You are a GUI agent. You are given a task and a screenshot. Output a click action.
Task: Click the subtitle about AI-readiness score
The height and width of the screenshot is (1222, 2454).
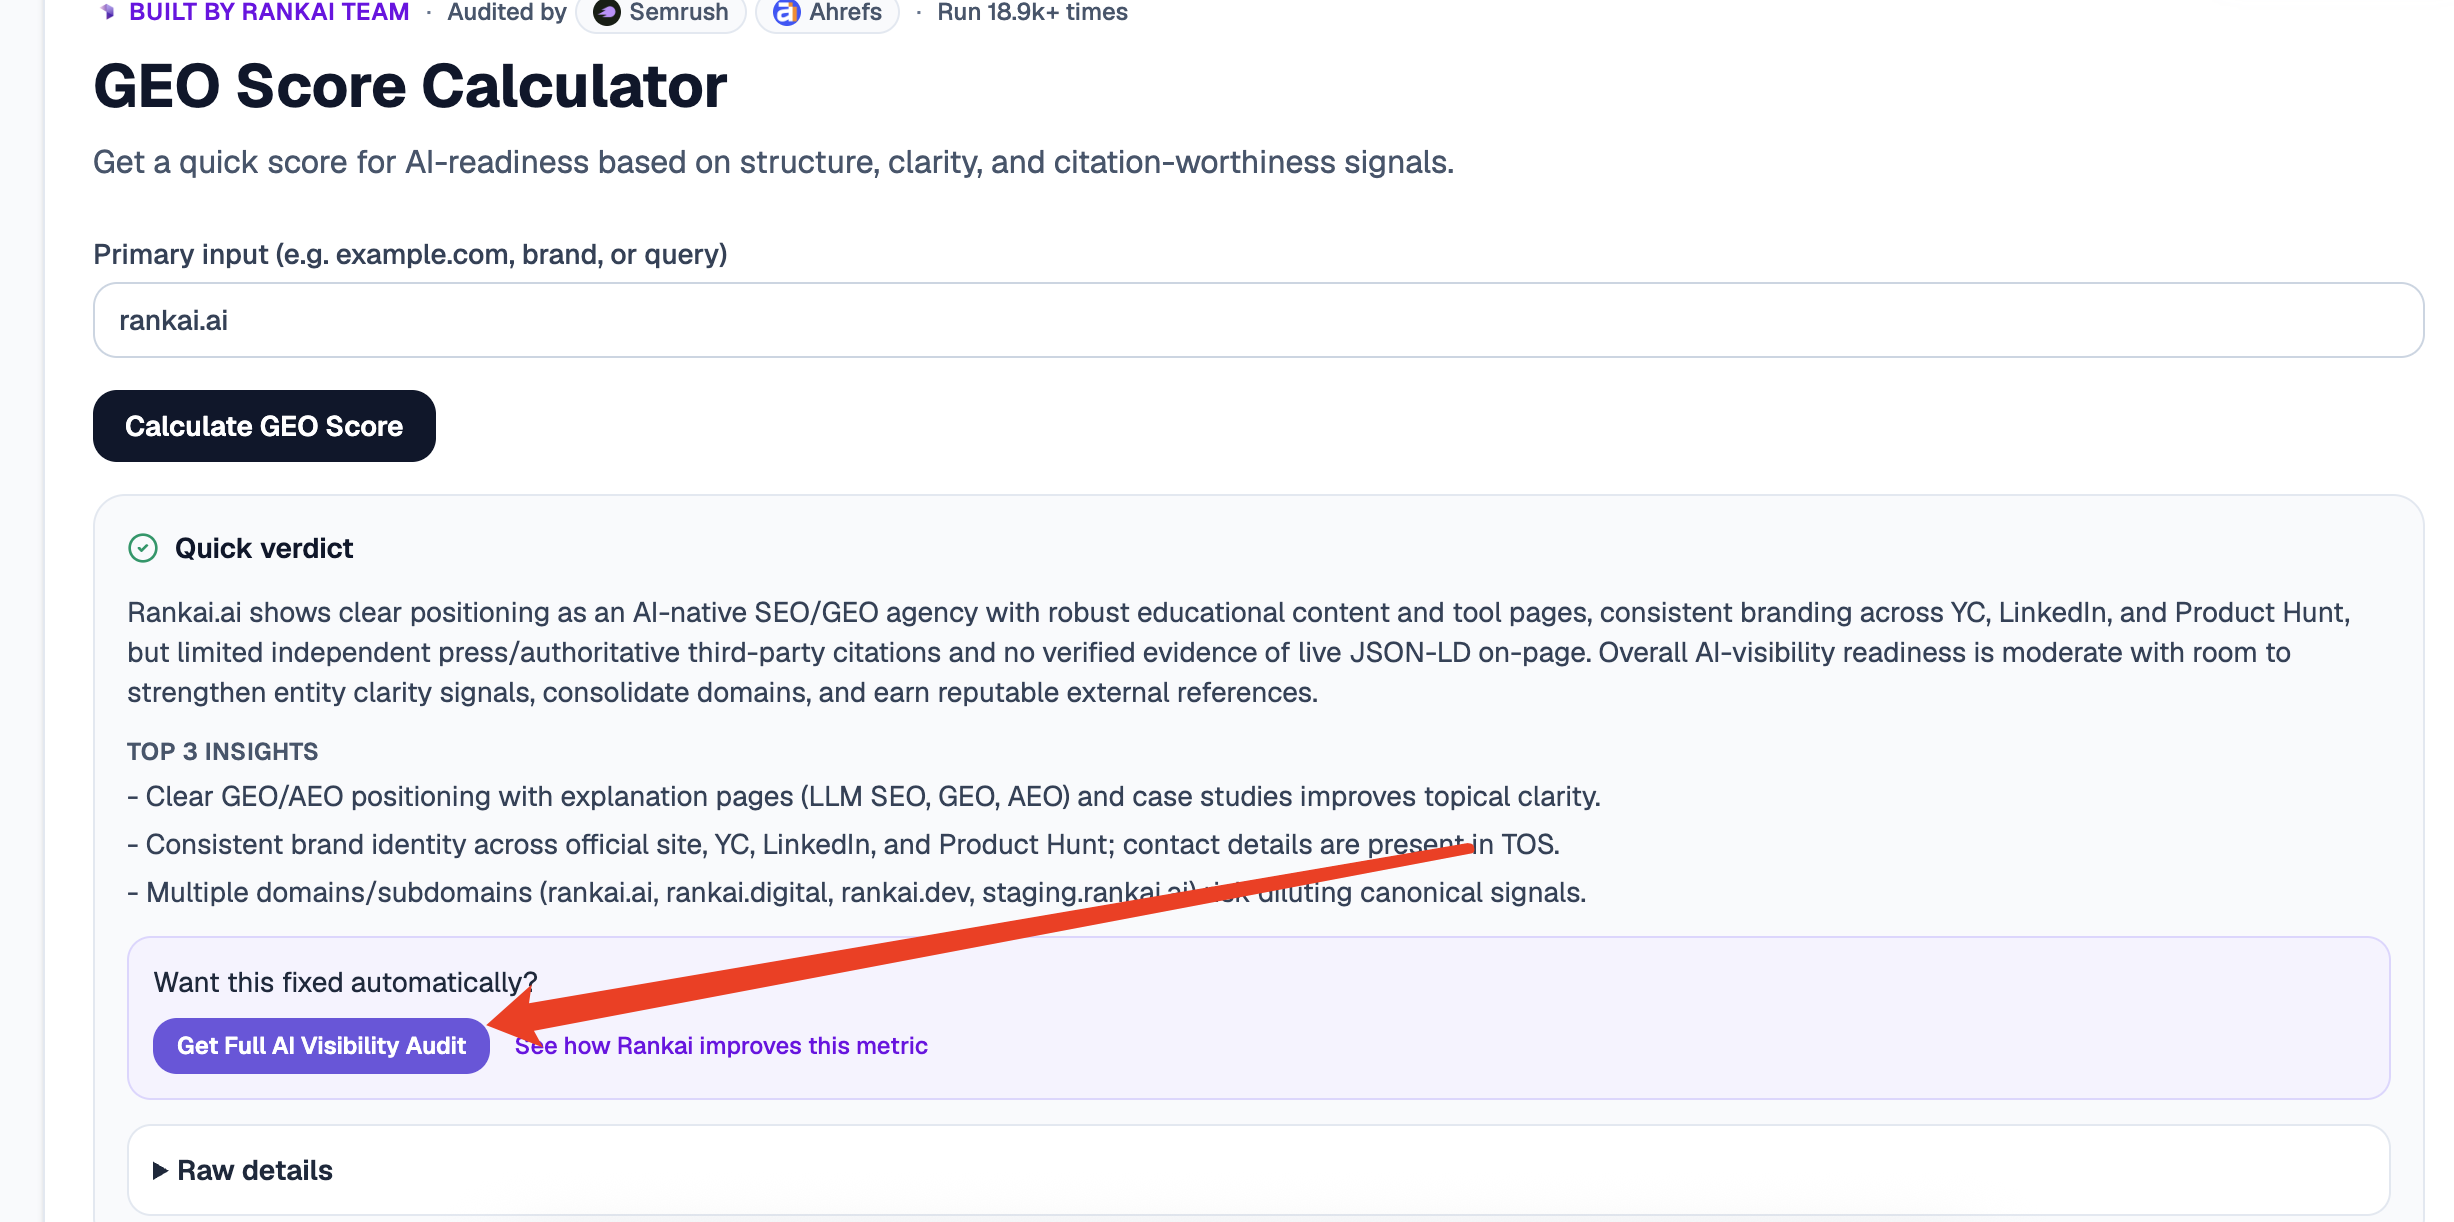[773, 162]
